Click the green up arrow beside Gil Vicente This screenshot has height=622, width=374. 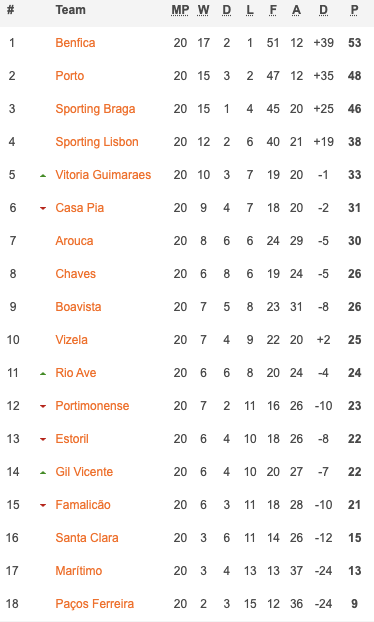43,472
